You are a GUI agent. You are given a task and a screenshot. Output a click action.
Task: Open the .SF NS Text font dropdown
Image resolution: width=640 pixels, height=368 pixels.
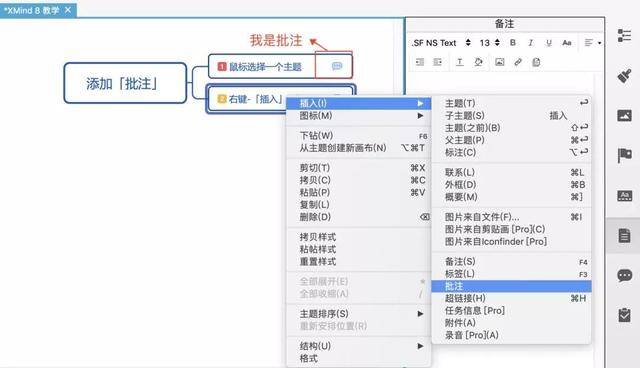coord(441,42)
